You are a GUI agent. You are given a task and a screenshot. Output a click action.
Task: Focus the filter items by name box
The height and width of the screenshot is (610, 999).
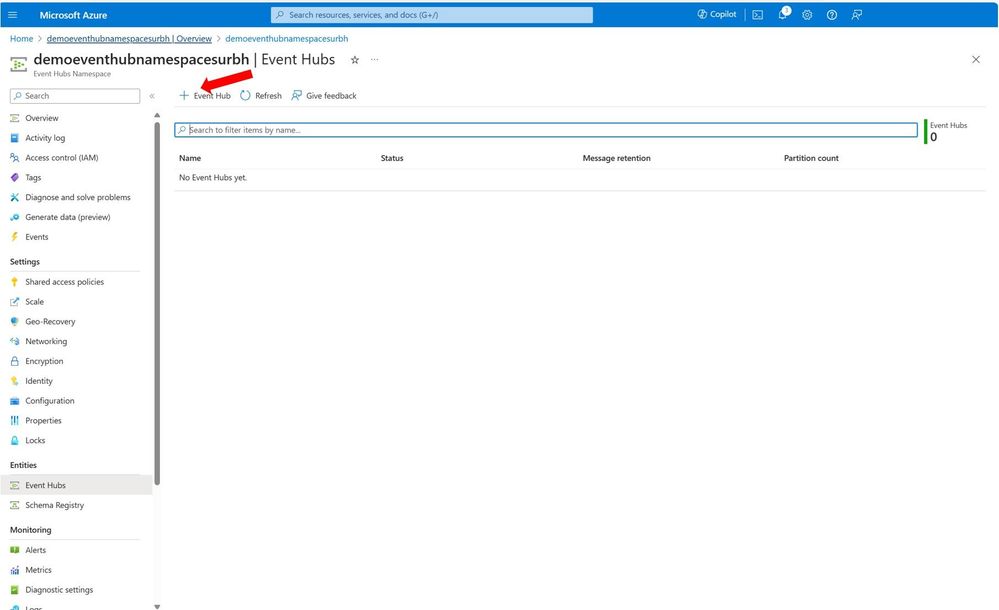[x=546, y=130]
